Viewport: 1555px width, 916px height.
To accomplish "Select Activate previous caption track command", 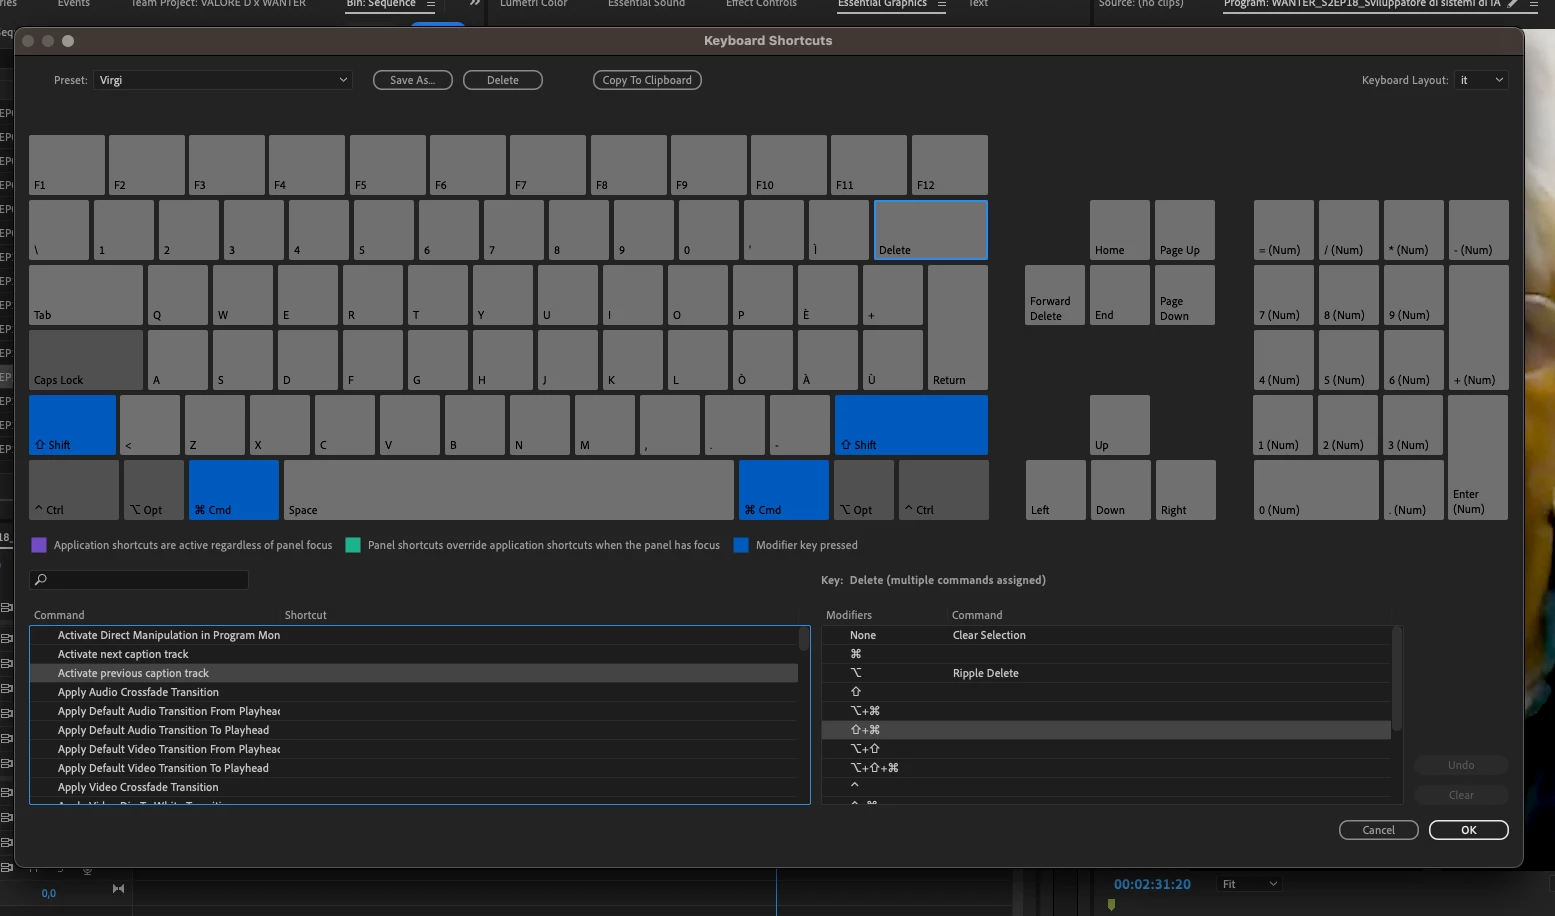I will [414, 673].
